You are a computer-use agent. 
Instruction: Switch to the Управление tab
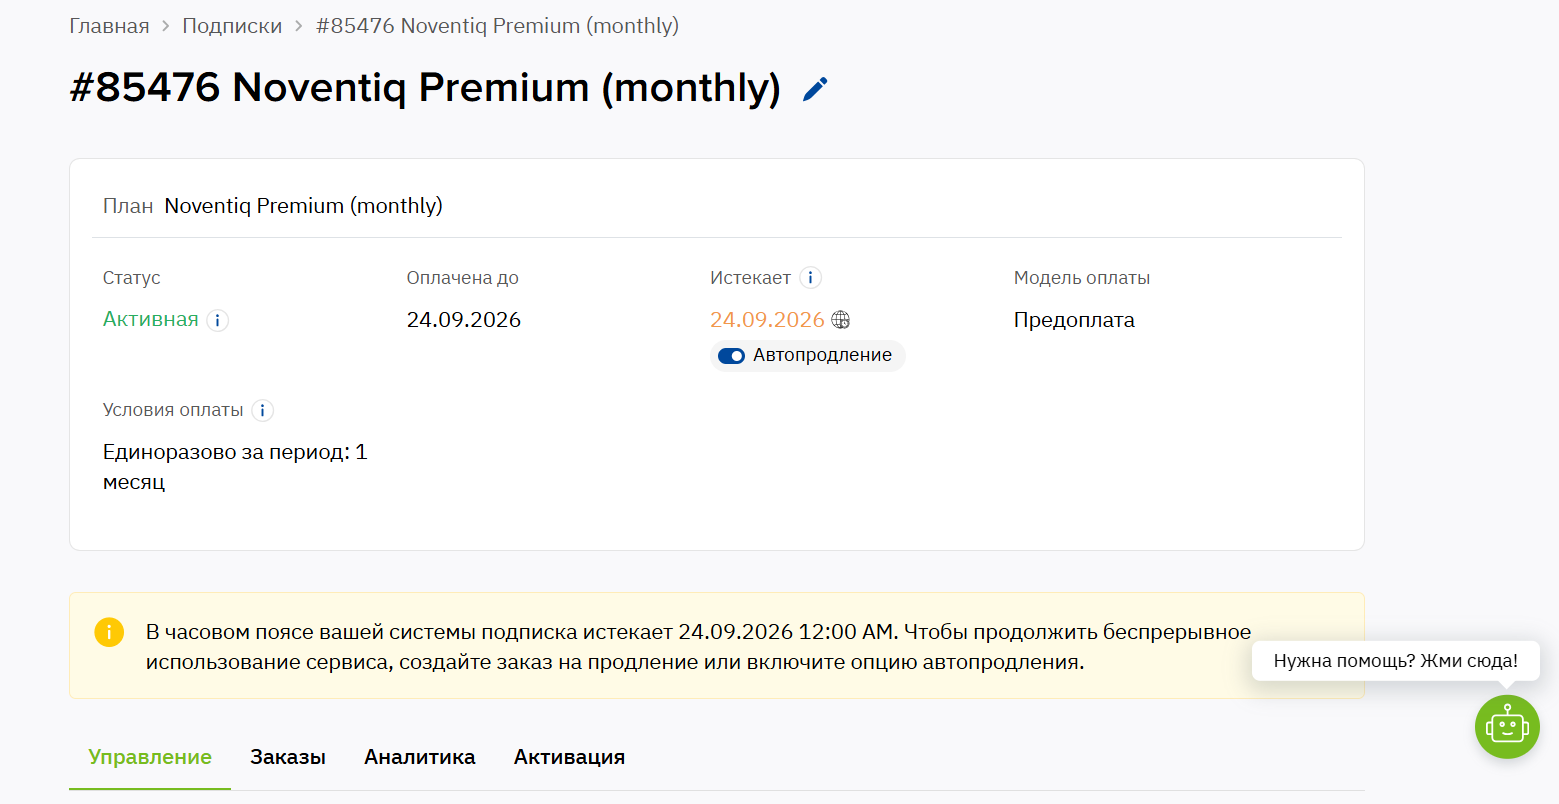(150, 757)
